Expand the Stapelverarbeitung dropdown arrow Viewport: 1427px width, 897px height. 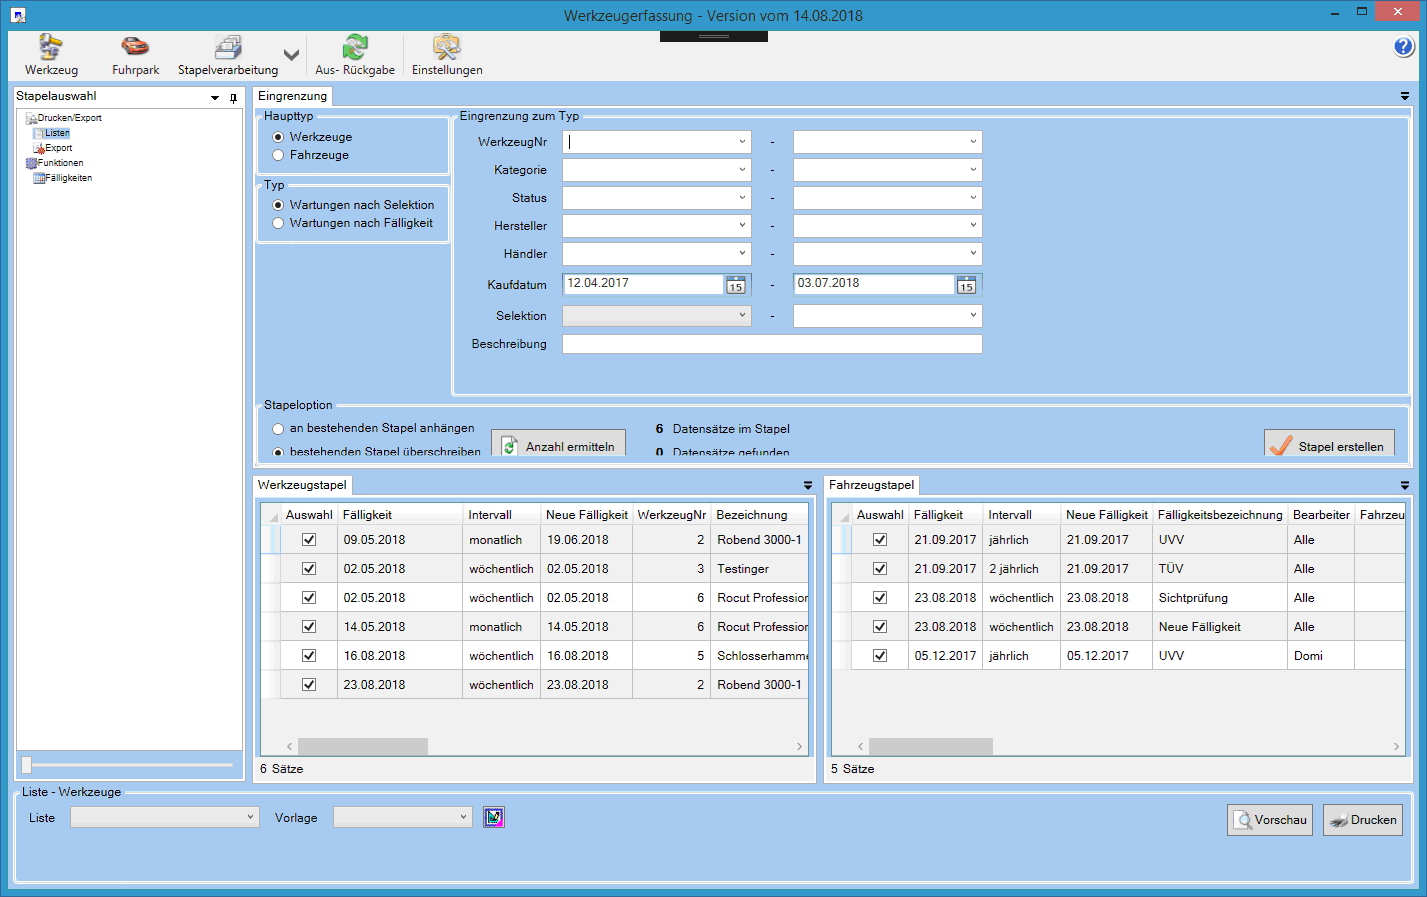click(291, 56)
